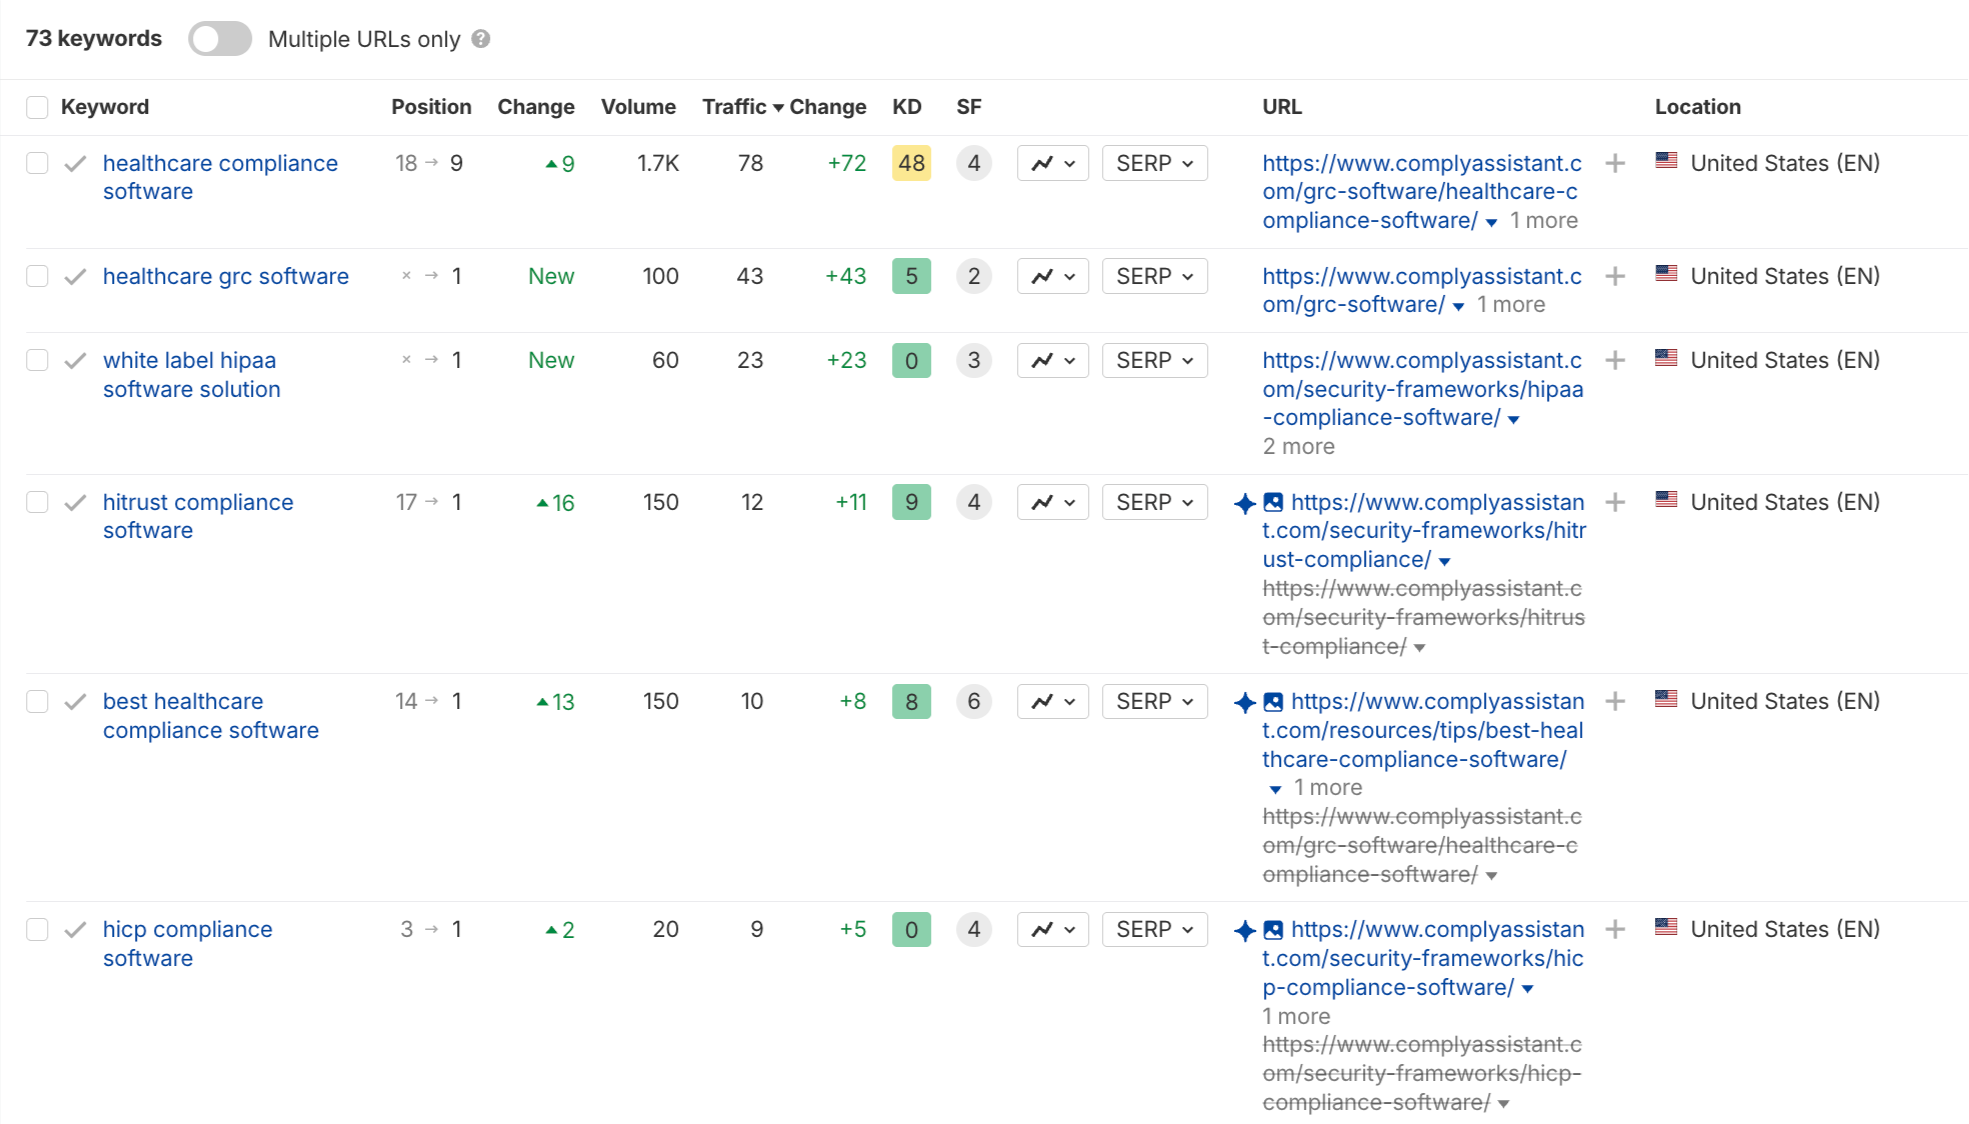The height and width of the screenshot is (1124, 1969).
Task: Check the hicp compliance software row
Action: point(37,929)
